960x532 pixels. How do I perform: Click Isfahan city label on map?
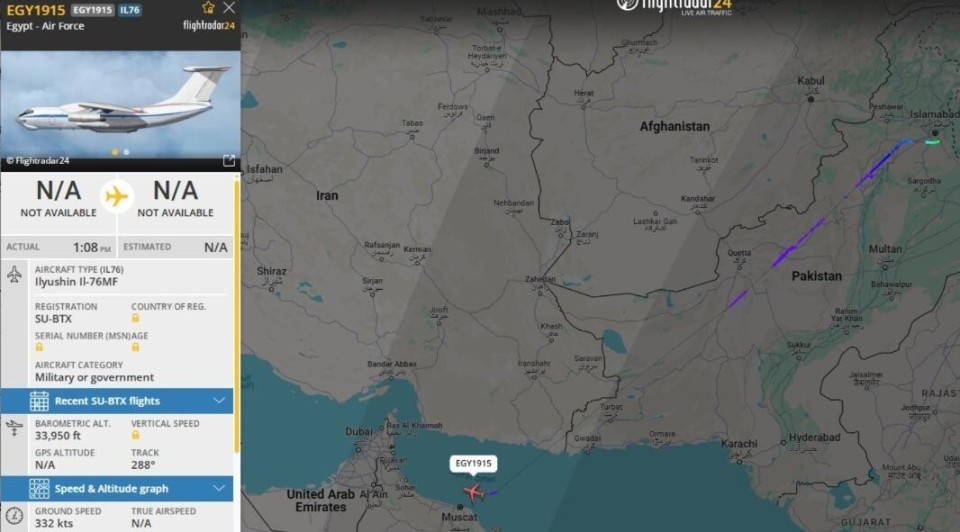click(x=264, y=169)
